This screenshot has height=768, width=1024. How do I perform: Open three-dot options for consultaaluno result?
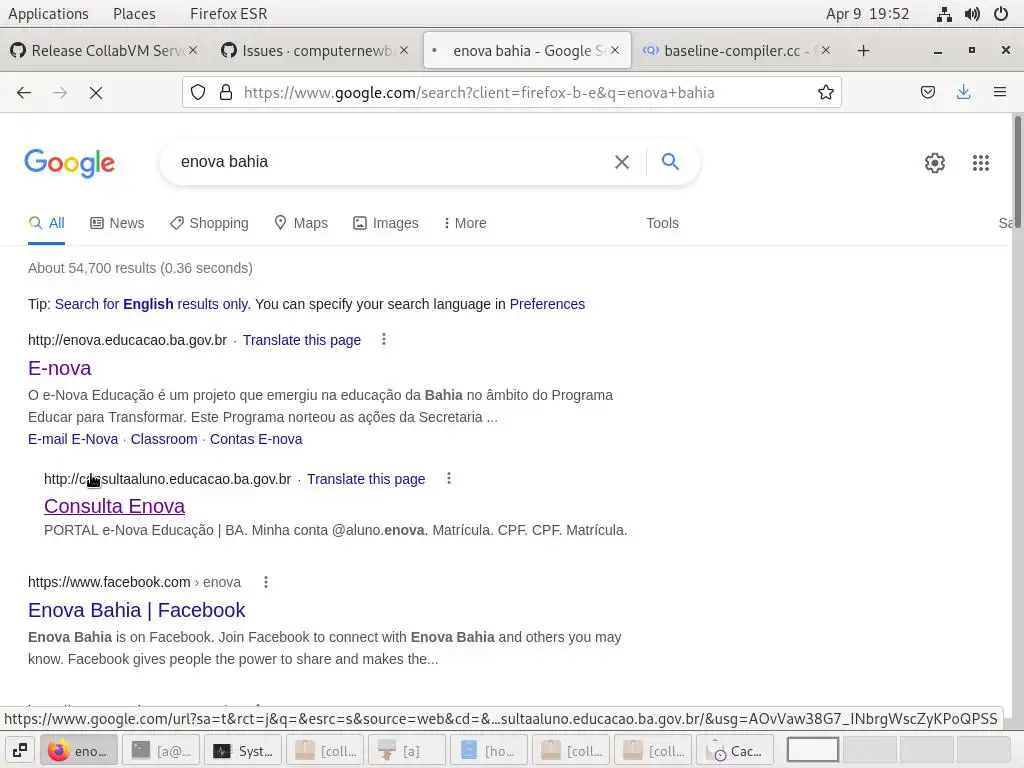coord(449,479)
